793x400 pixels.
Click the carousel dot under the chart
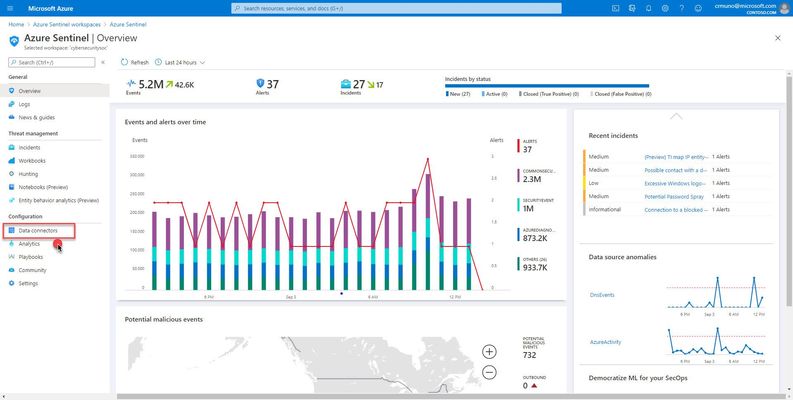click(341, 293)
